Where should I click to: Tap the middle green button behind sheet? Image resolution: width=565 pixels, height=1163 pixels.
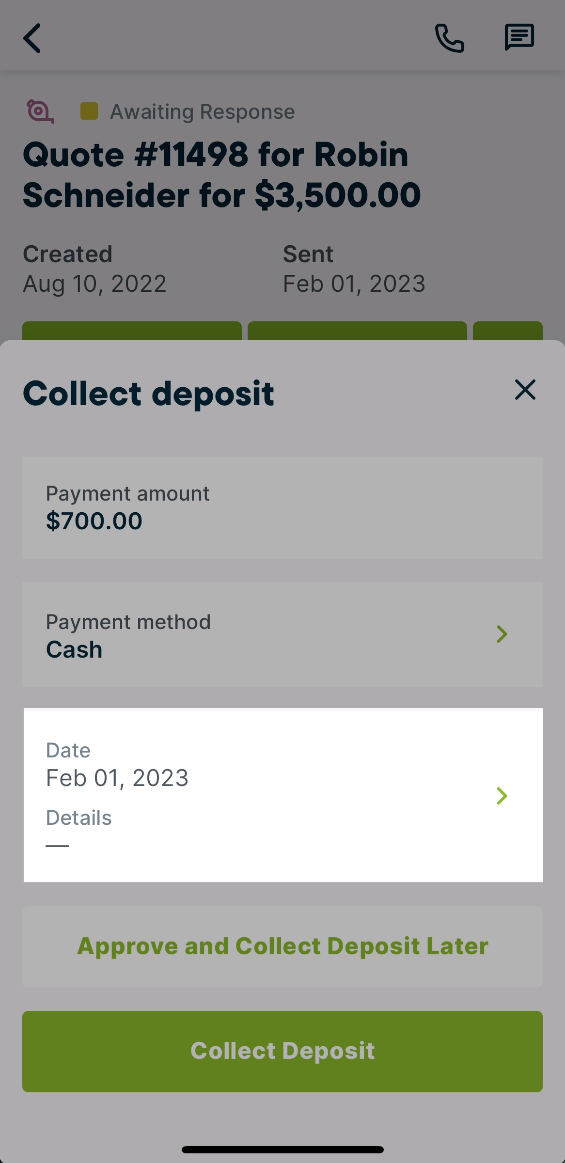pos(357,331)
